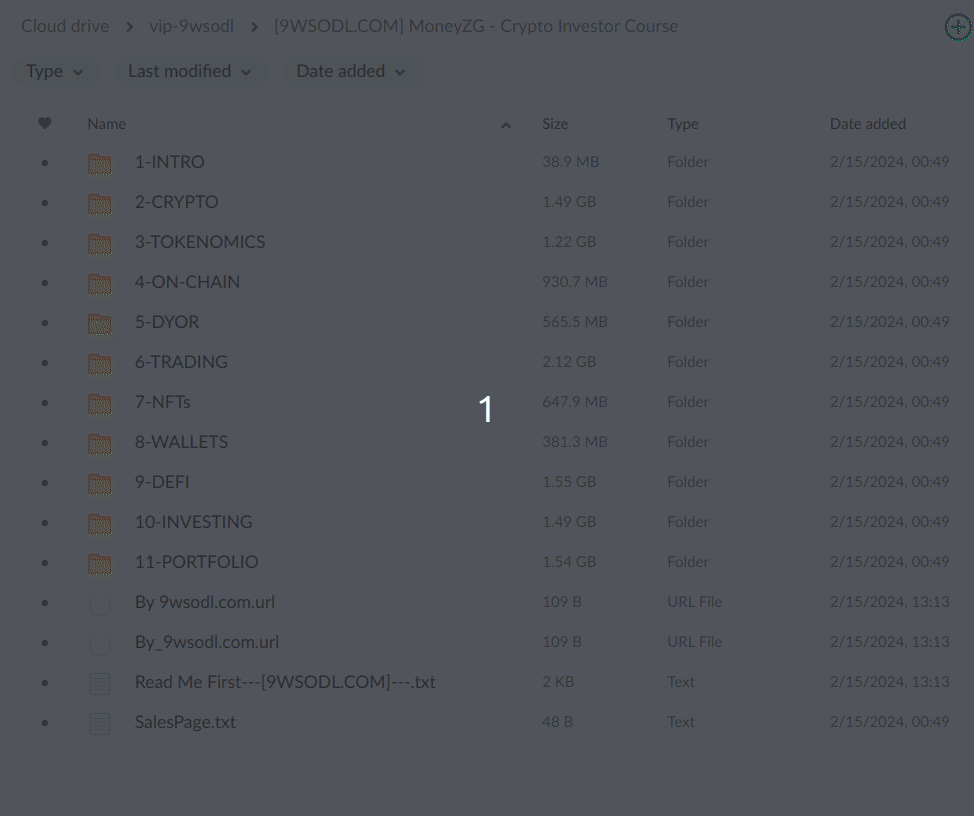Open the Date added filter dropdown

tap(351, 72)
